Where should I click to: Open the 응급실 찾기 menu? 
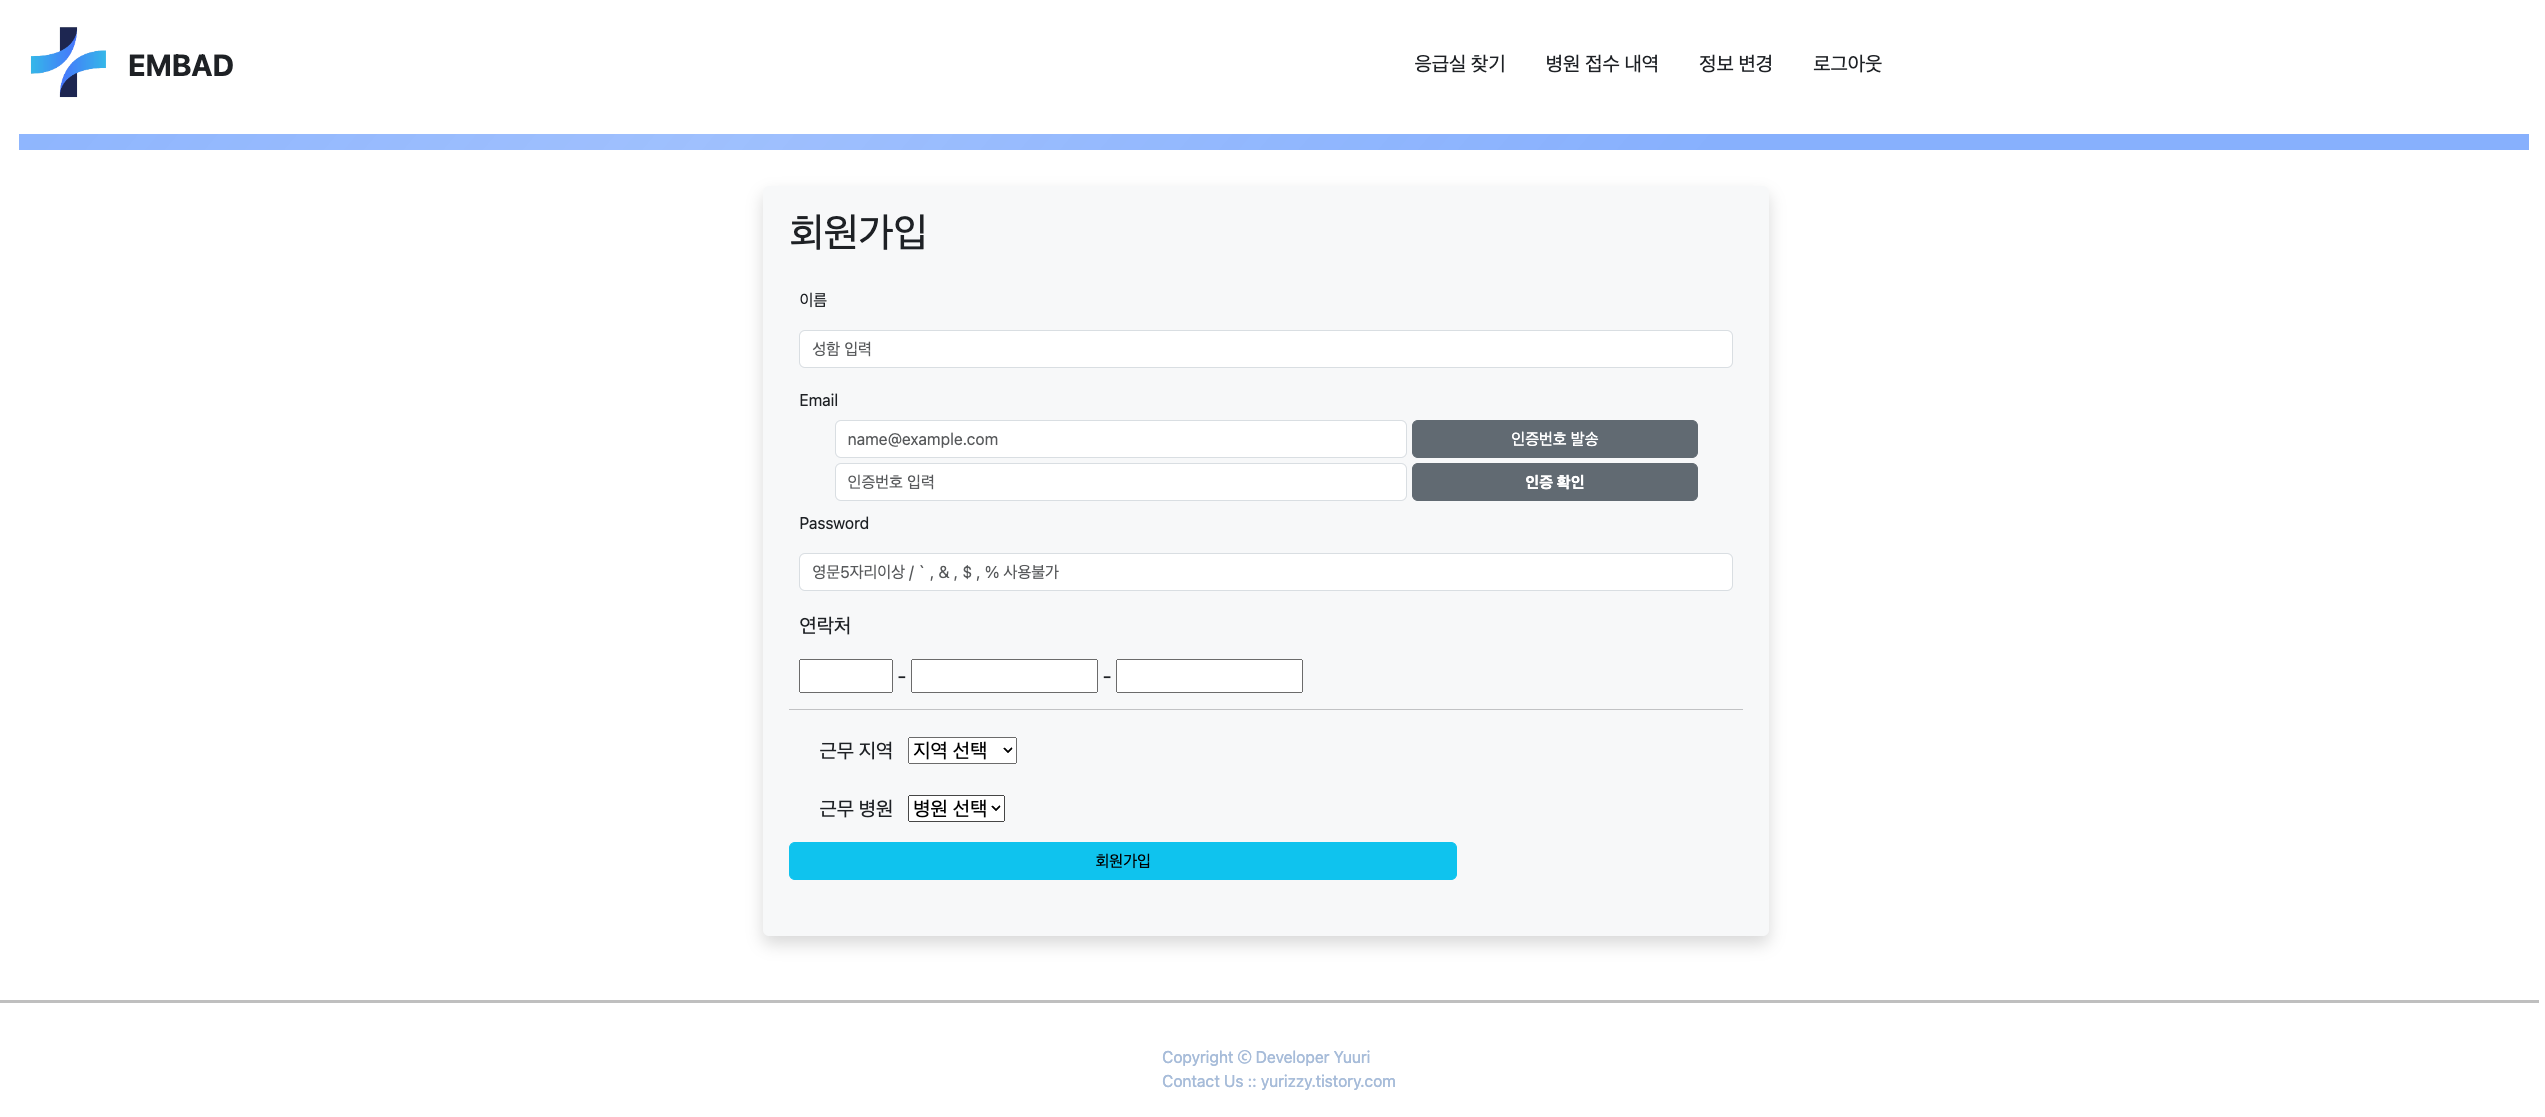pyautogui.click(x=1459, y=64)
